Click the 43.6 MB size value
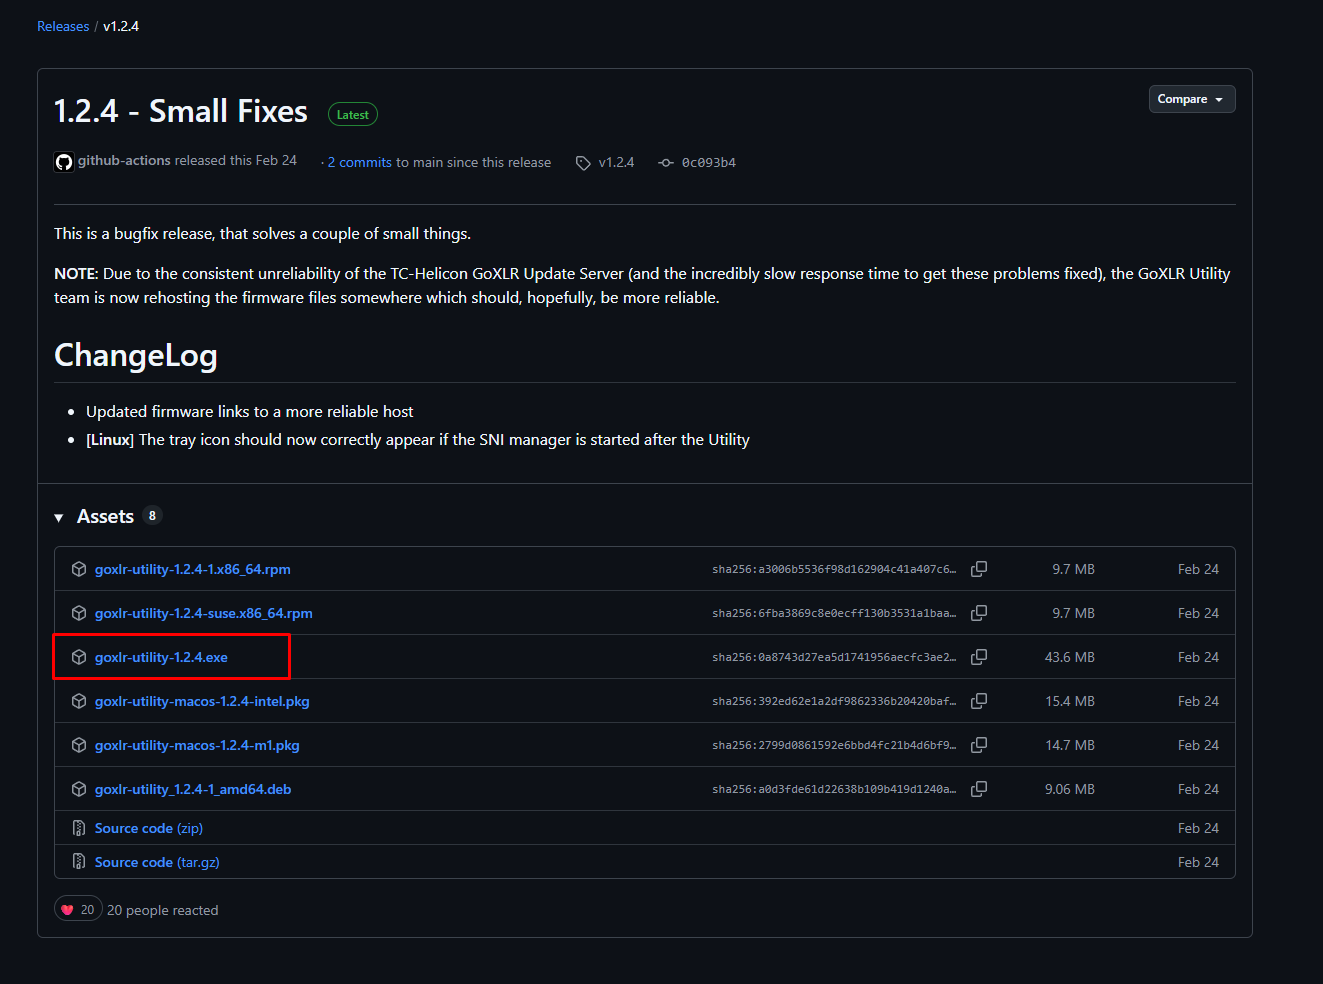 pos(1070,657)
